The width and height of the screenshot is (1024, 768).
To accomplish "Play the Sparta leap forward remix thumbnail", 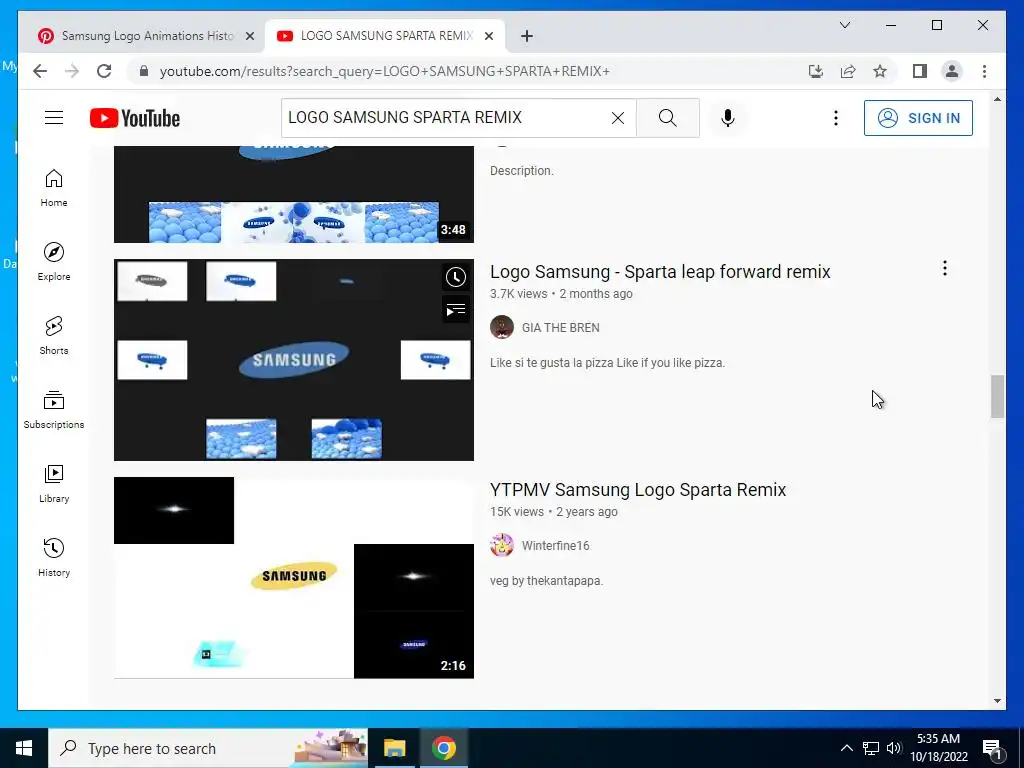I will 293,360.
